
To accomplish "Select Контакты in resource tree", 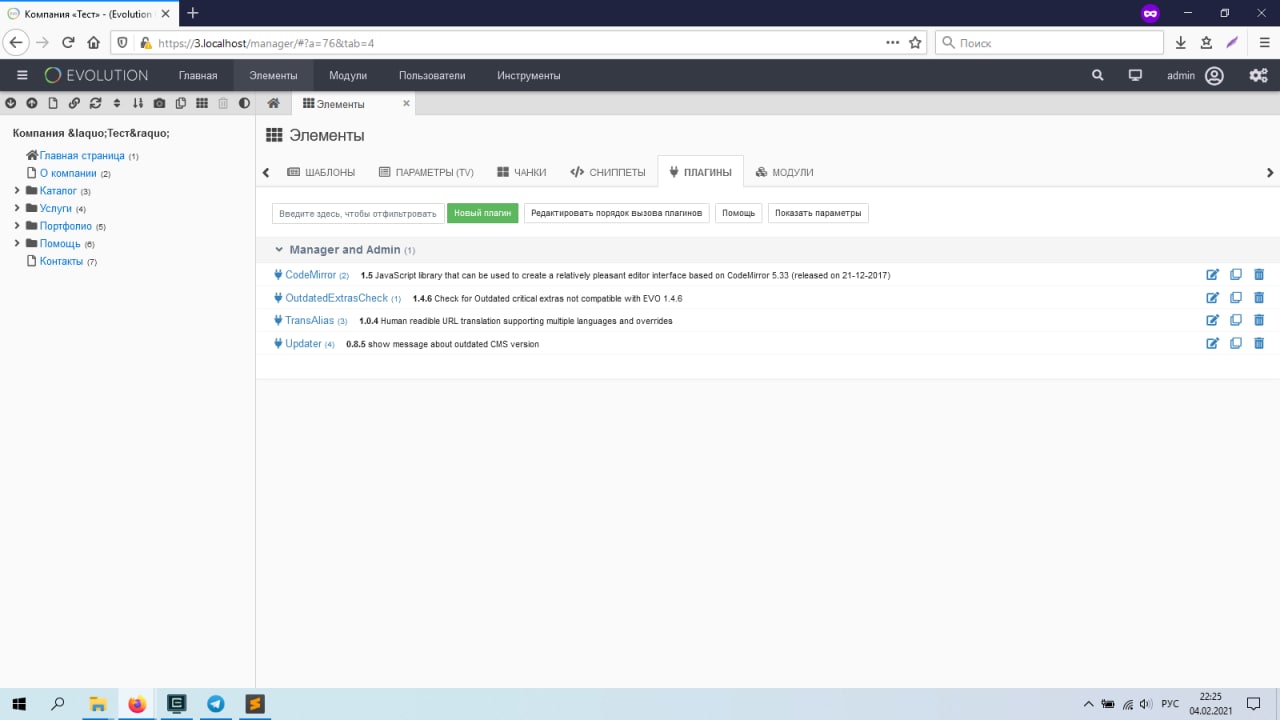I will 61,262.
